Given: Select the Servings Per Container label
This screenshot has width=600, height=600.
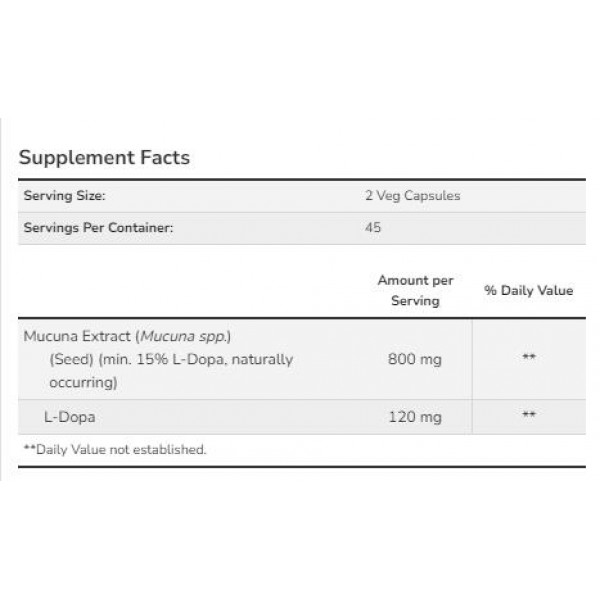Looking at the screenshot, I should [98, 228].
